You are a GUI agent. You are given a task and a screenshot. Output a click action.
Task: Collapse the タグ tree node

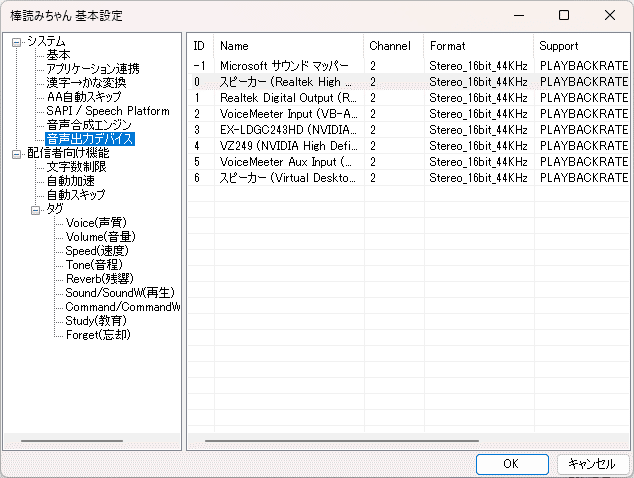[x=36, y=210]
